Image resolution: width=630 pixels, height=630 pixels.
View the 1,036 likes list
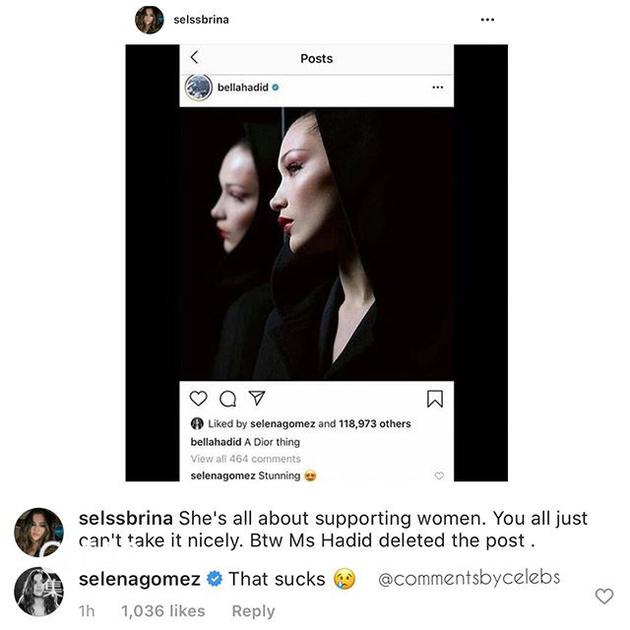[160, 610]
